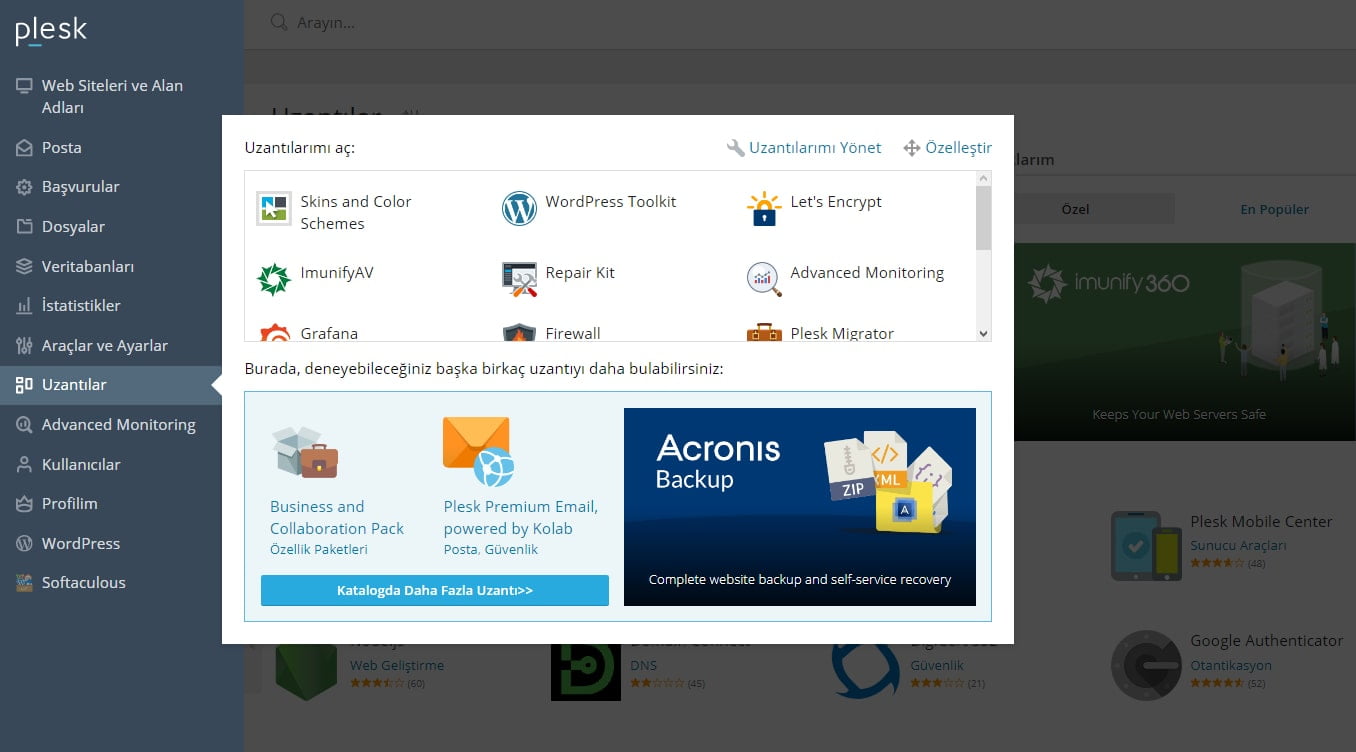Click the Kullanıcılar person icon

[24, 465]
